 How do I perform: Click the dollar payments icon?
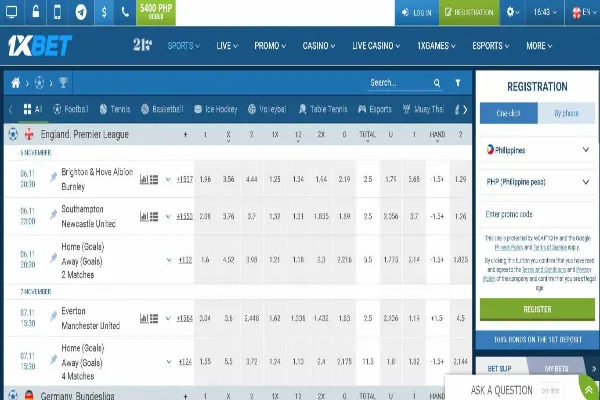point(104,12)
